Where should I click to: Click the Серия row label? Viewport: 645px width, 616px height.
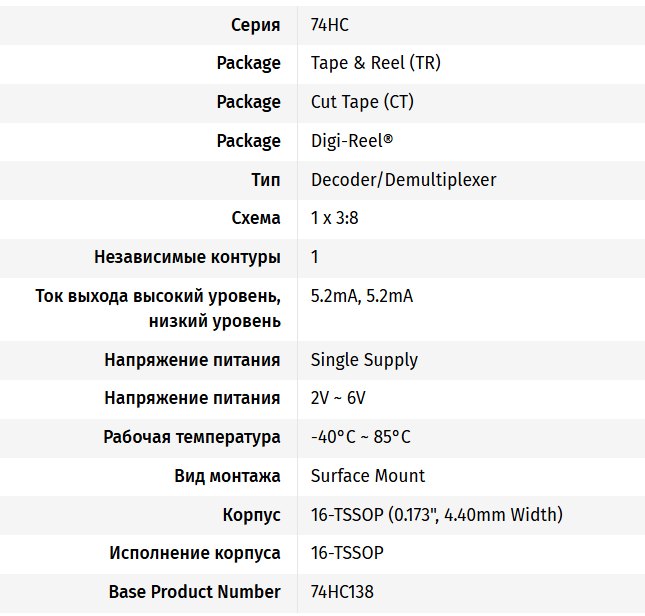coord(255,25)
